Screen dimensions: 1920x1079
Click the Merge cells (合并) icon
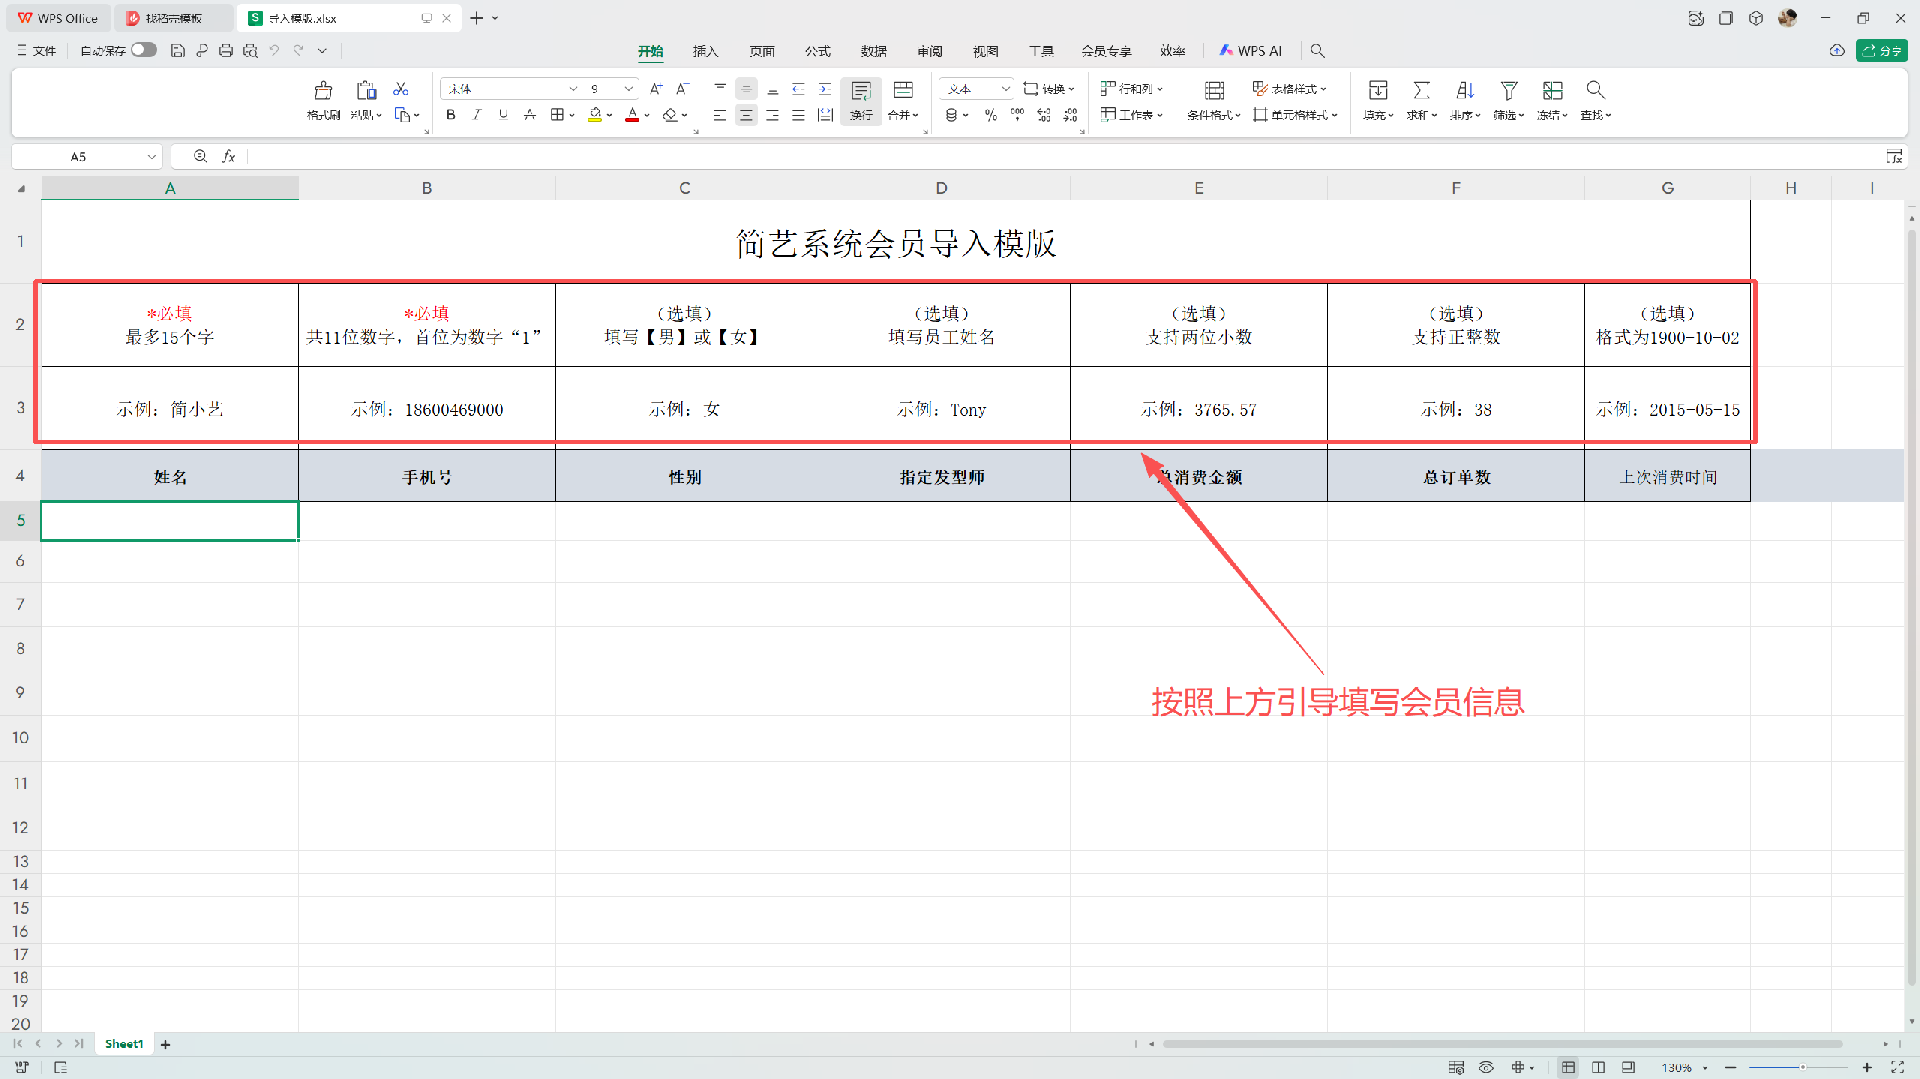[903, 91]
